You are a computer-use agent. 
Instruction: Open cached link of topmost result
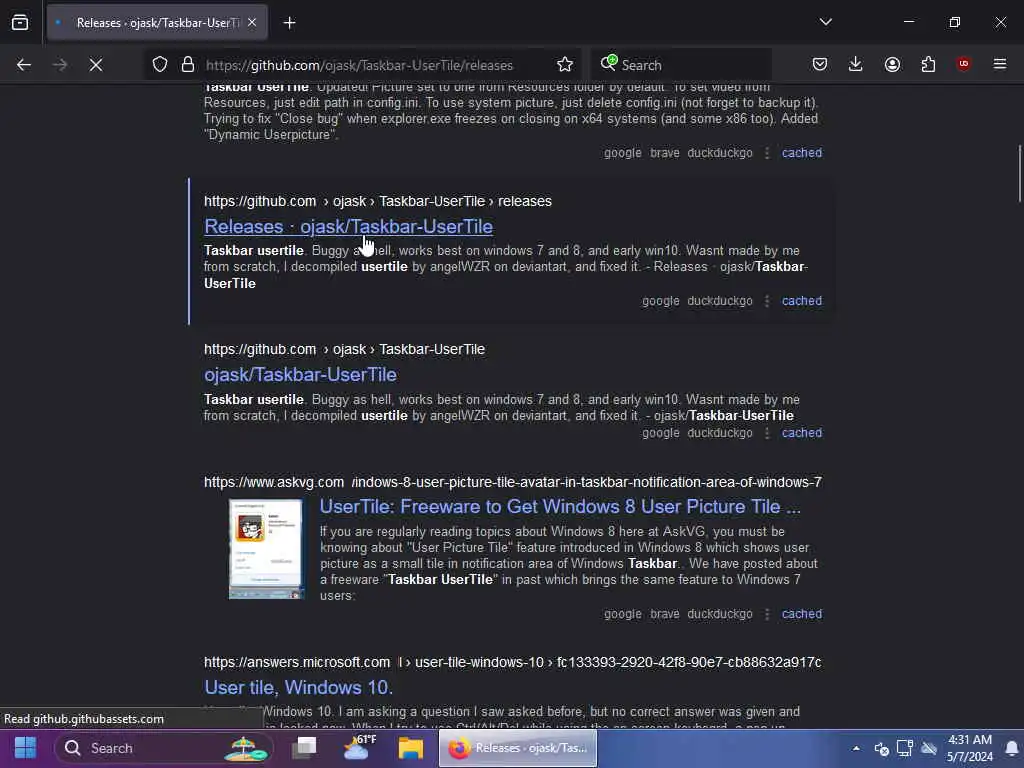pos(802,153)
